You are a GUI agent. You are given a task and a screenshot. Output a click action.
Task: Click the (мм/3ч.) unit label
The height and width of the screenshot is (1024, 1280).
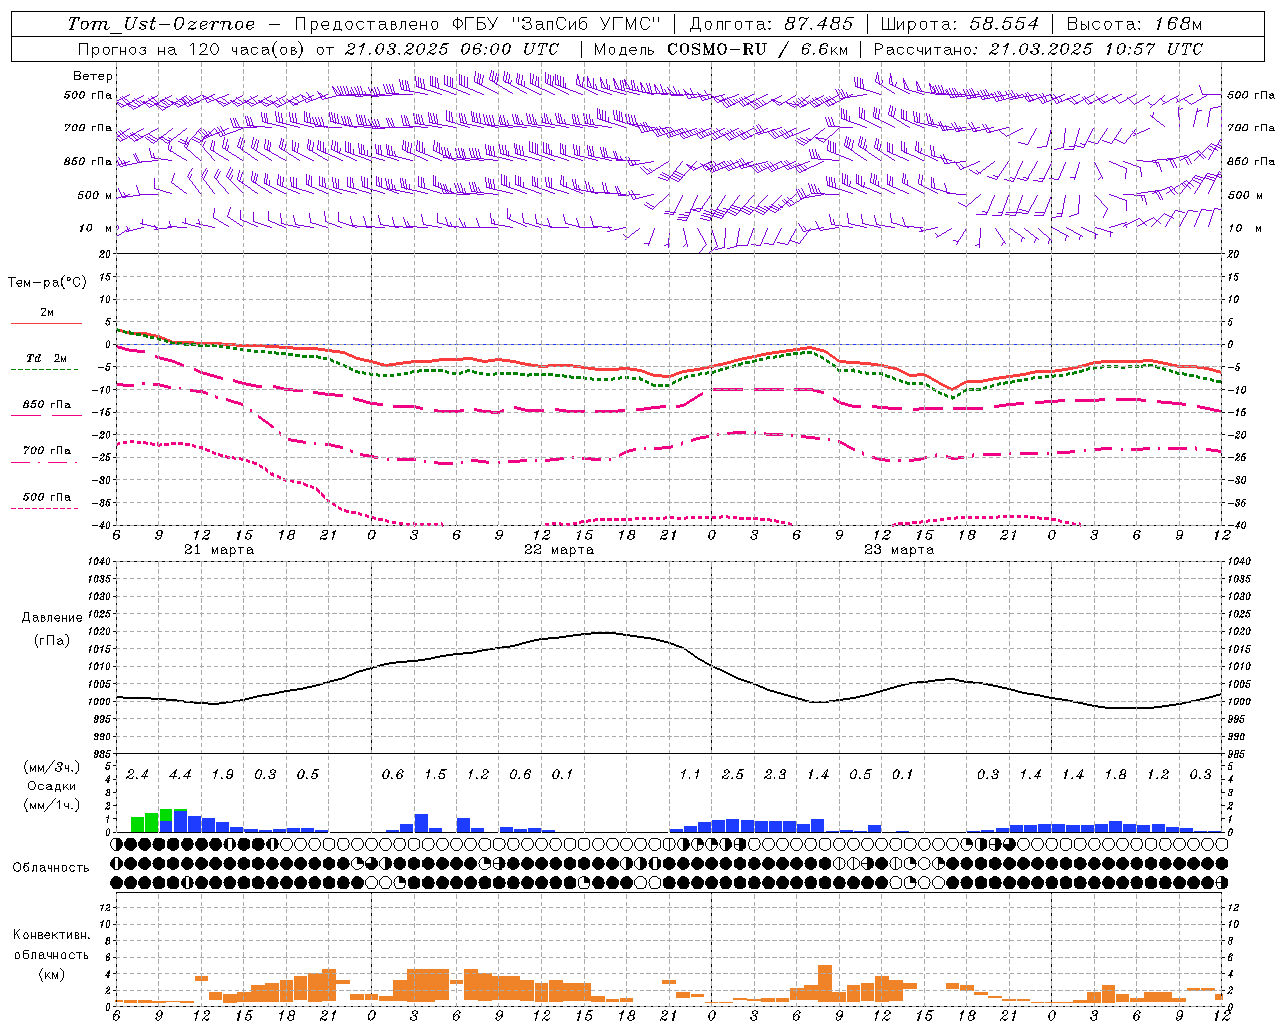coord(50,768)
